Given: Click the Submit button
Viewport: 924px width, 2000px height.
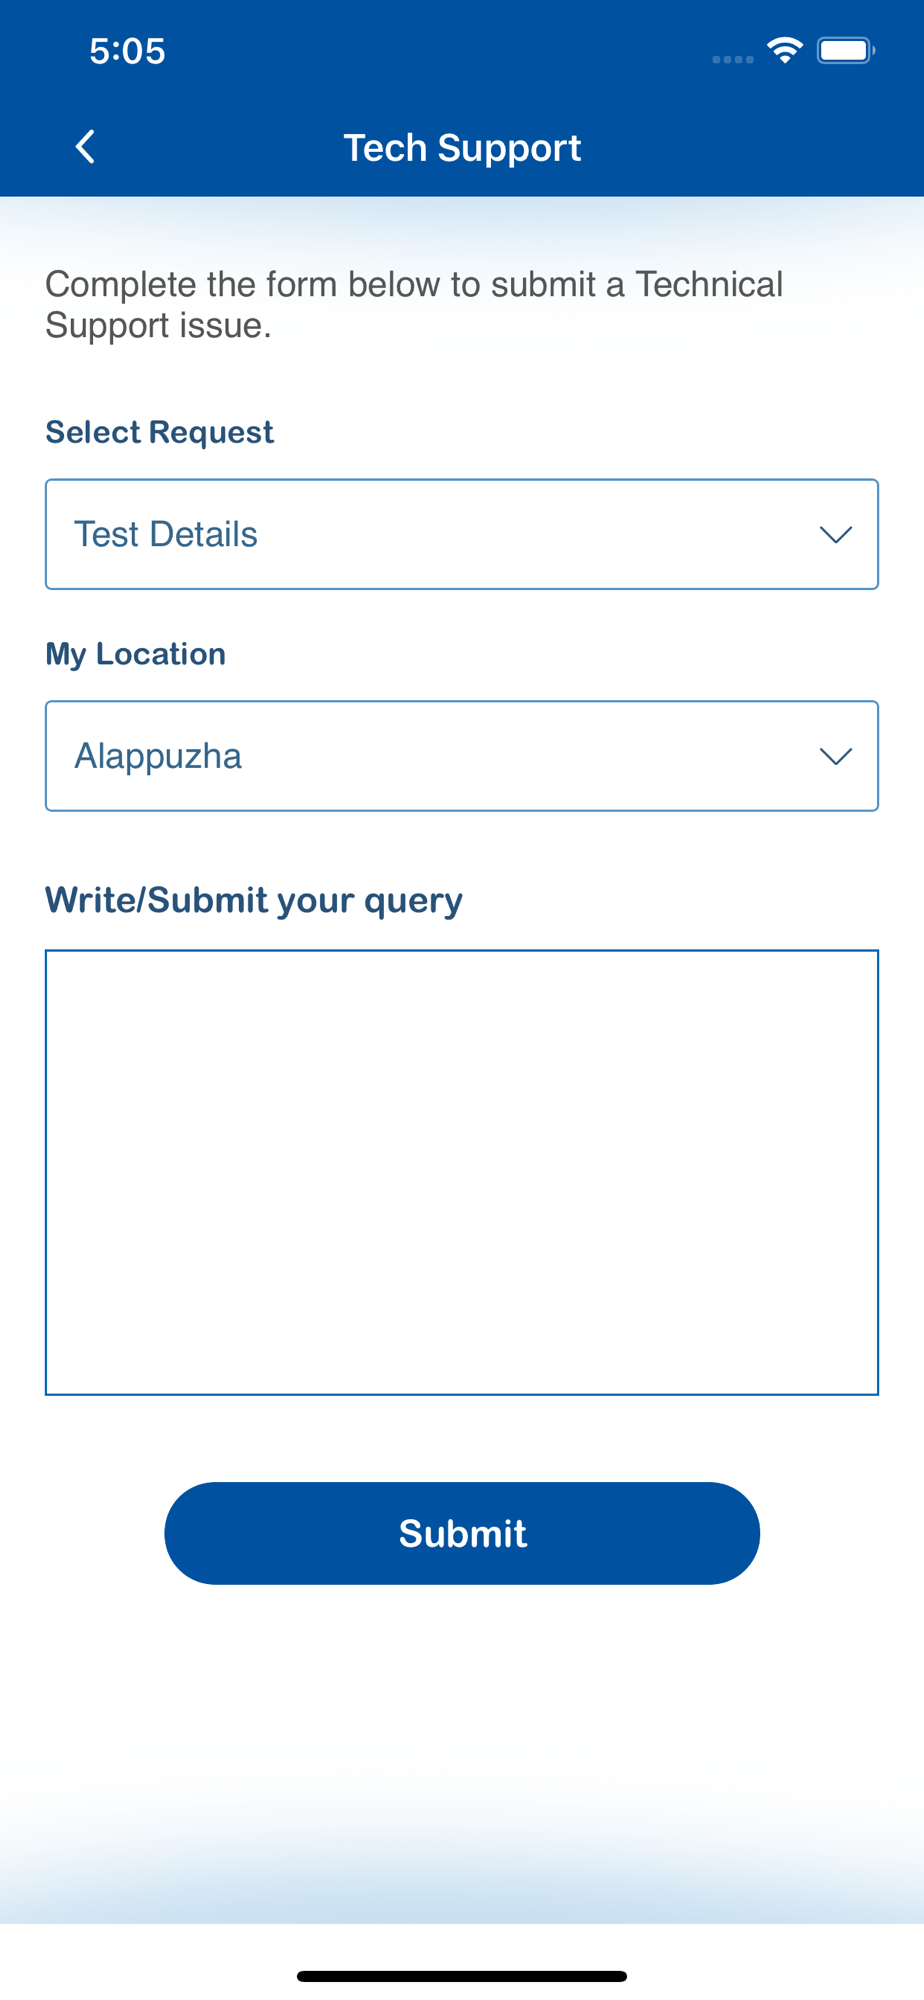Looking at the screenshot, I should pos(462,1533).
